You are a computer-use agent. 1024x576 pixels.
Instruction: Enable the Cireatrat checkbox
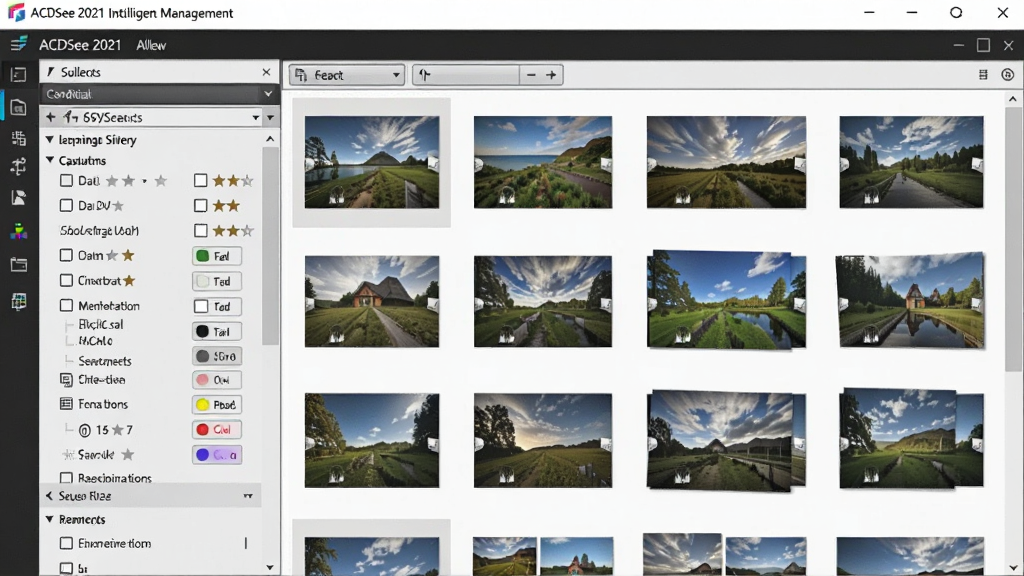pyautogui.click(x=66, y=281)
